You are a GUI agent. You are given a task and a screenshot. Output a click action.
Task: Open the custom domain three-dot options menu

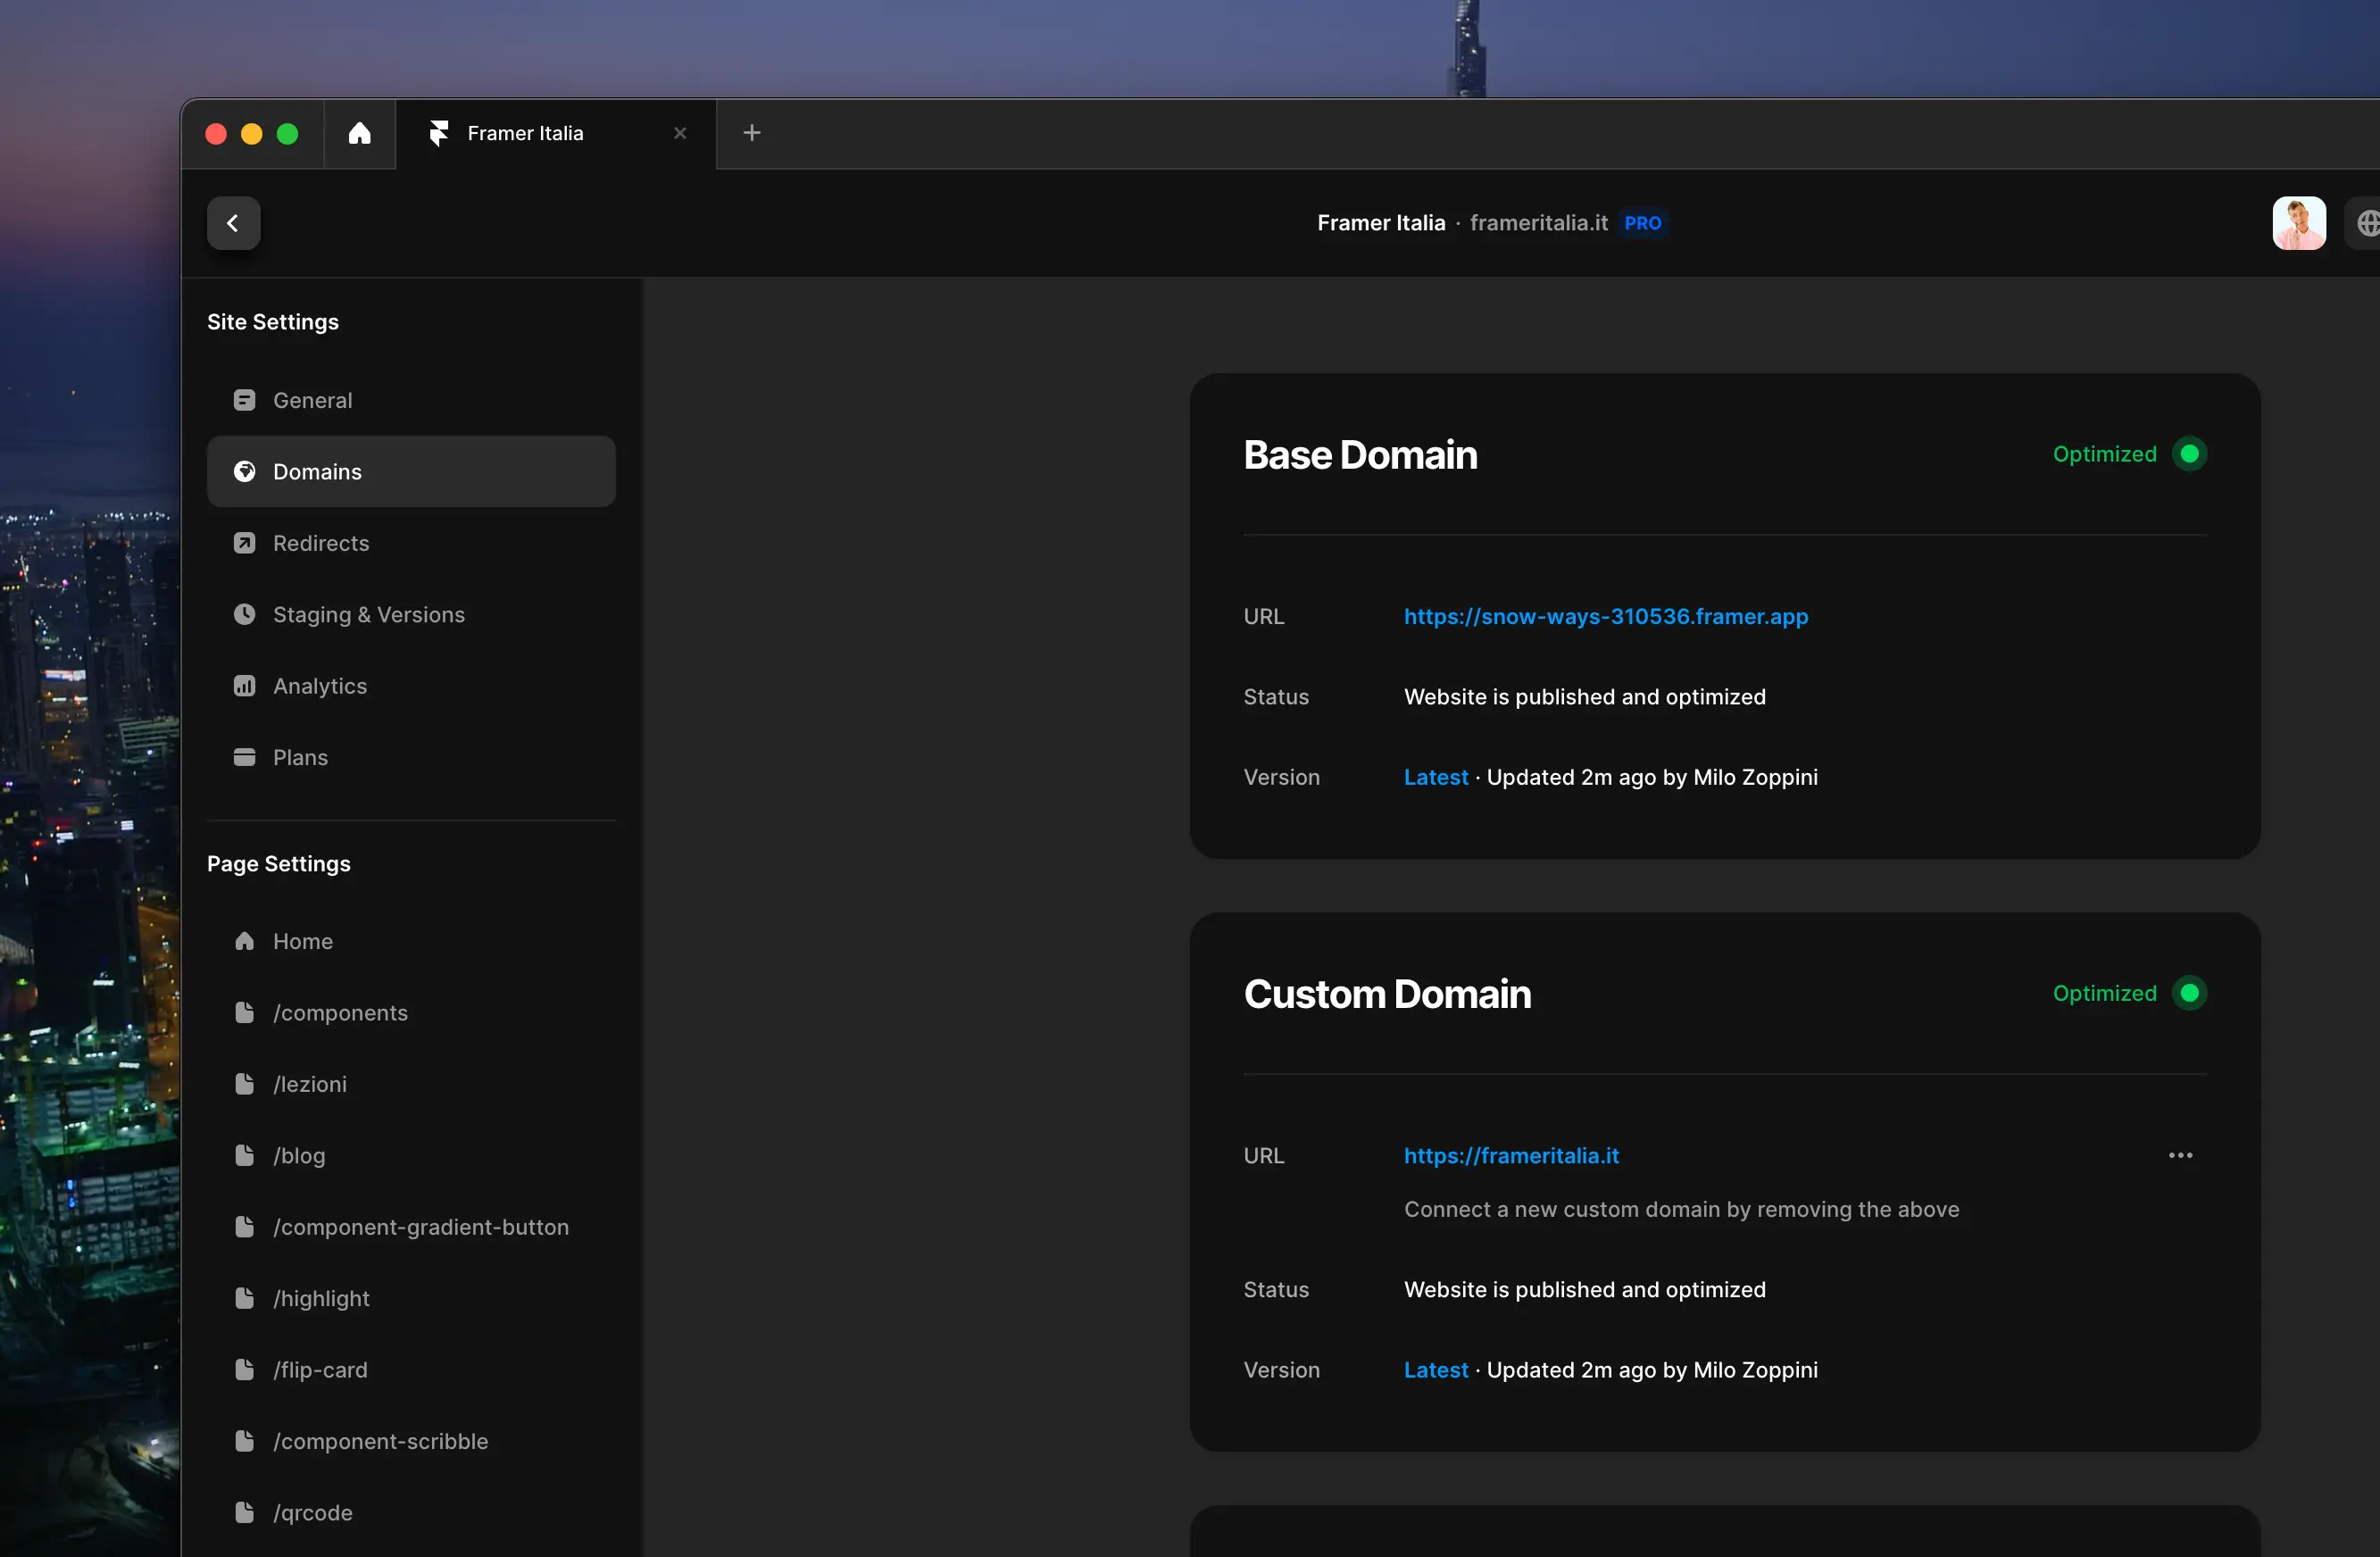[2180, 1155]
